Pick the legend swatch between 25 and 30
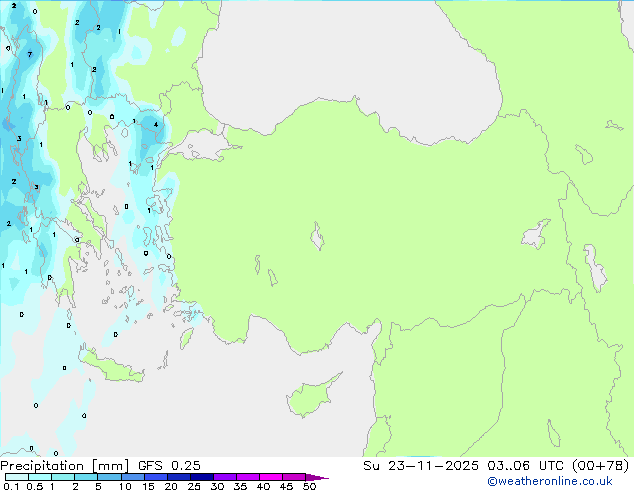Viewport: 634px width, 490px height. pyautogui.click(x=201, y=477)
